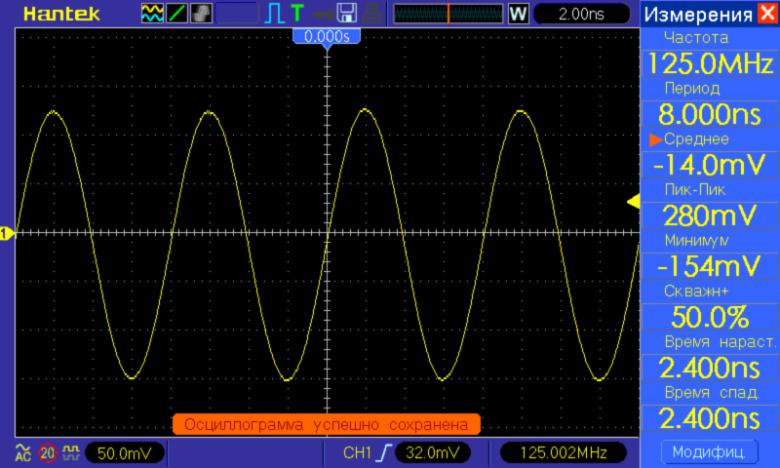Screen dimensions: 780x468
Task: Click the W window icon beside memory bar
Action: click(x=518, y=14)
